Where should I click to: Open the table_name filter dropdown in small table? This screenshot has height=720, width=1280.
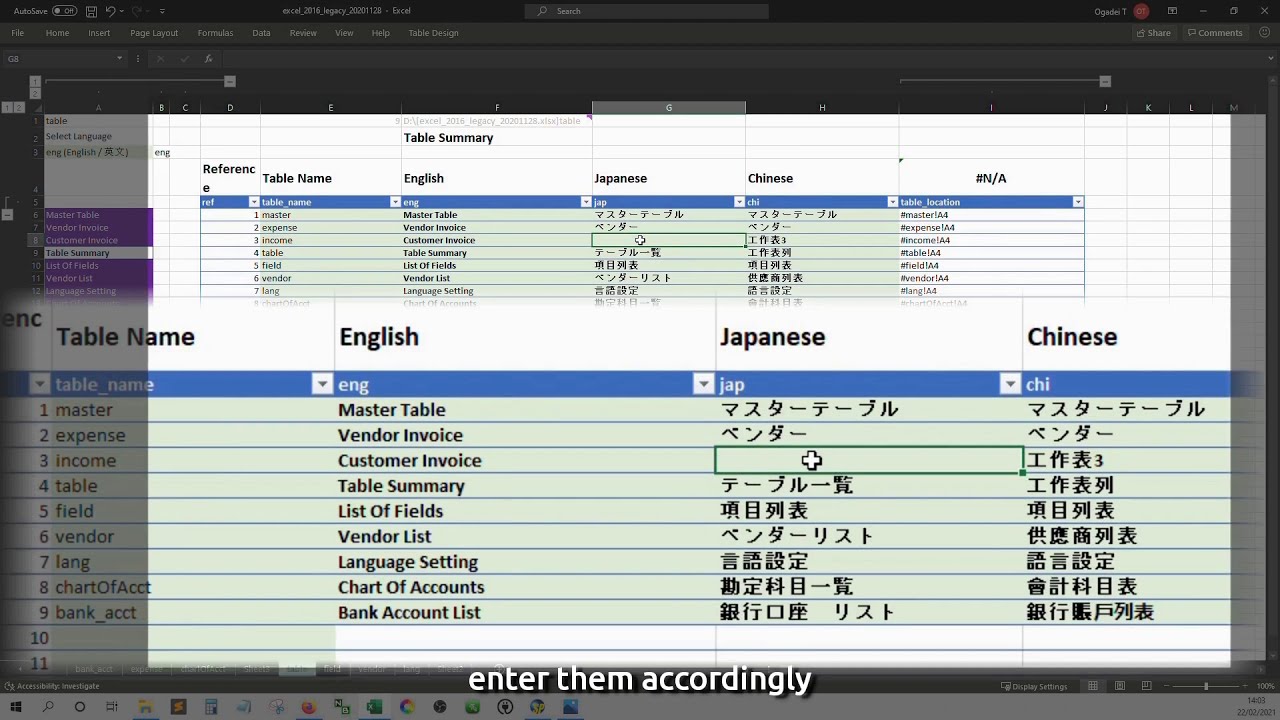coord(395,202)
